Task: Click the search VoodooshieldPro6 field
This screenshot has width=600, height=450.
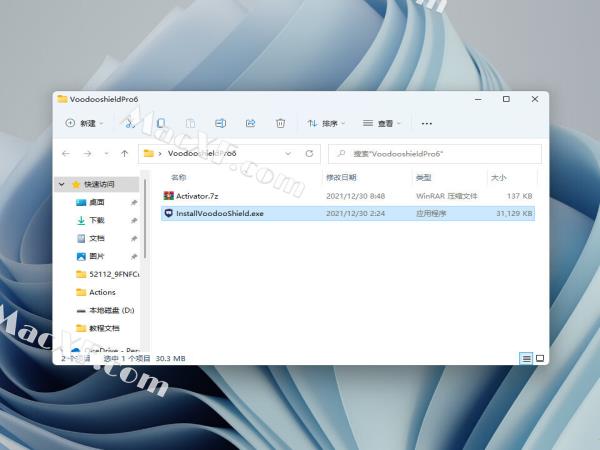Action: 435,154
